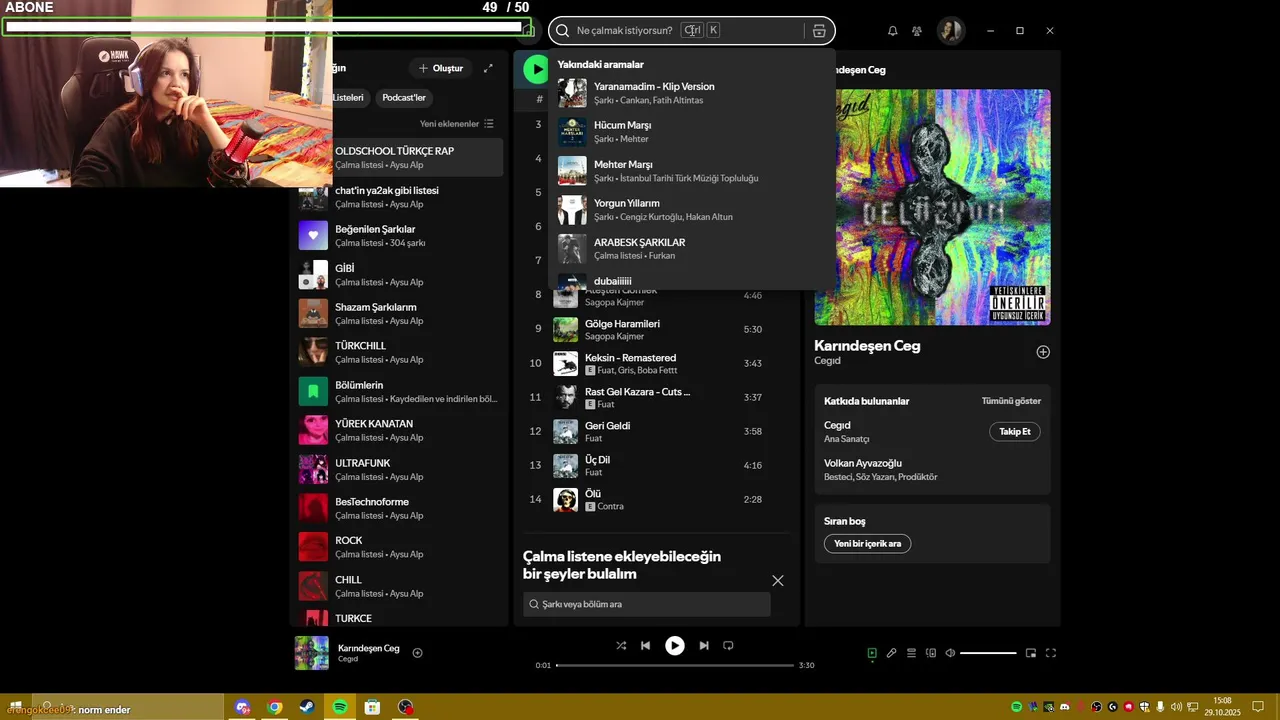Expand the library panel with the arrows icon
The height and width of the screenshot is (720, 1280).
pos(488,69)
